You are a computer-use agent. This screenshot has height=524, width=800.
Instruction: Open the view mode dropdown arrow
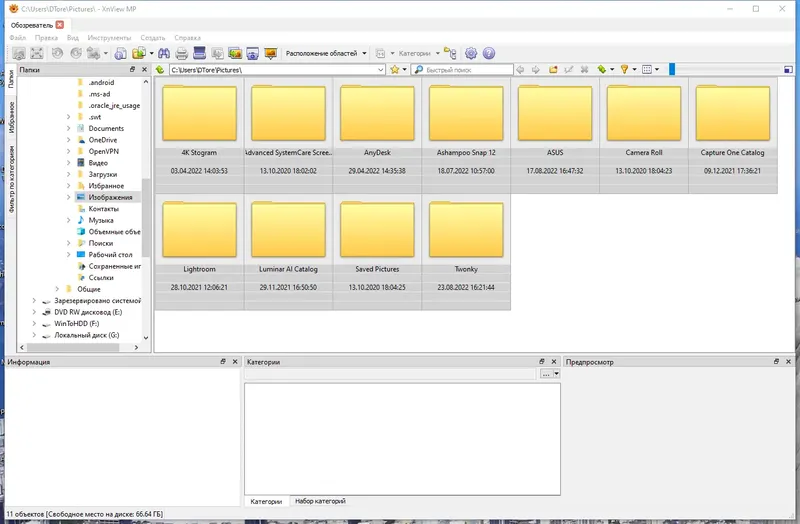[x=657, y=69]
